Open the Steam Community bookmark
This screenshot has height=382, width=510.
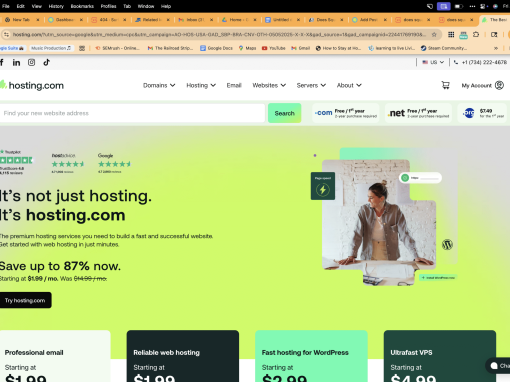pos(444,48)
